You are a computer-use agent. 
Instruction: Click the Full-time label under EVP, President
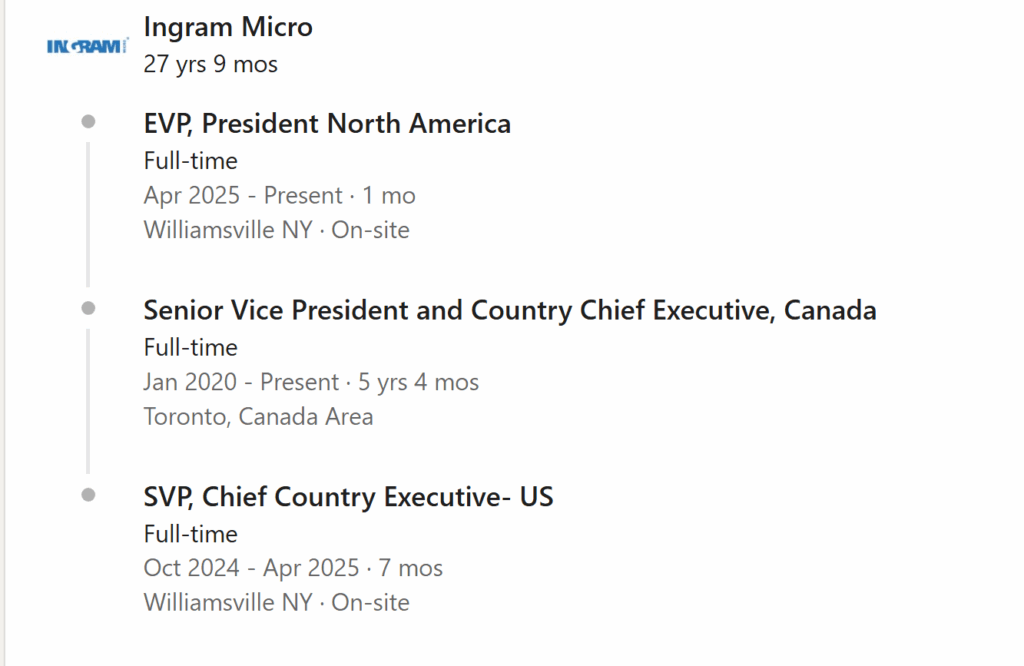(191, 161)
